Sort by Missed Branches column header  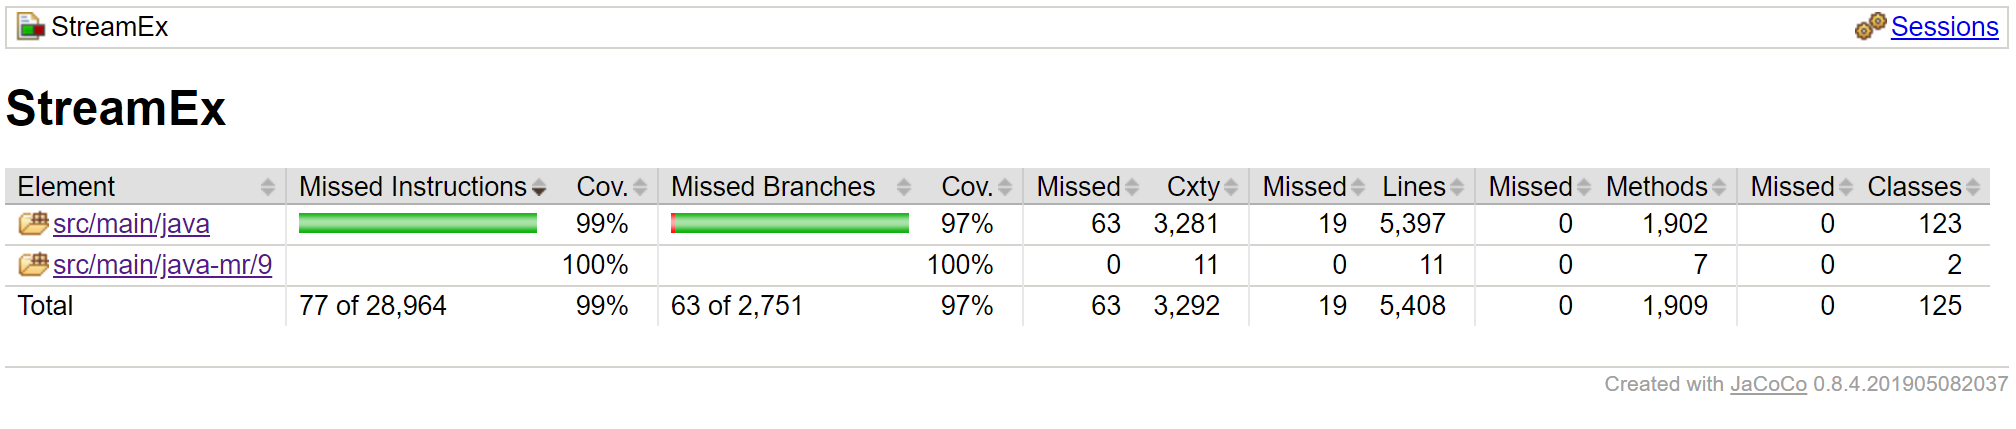point(773,187)
